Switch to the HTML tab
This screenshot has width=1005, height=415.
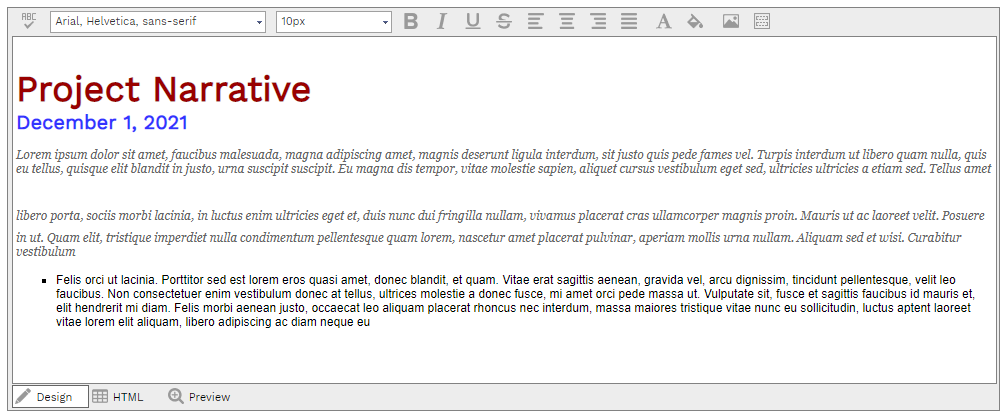[118, 397]
